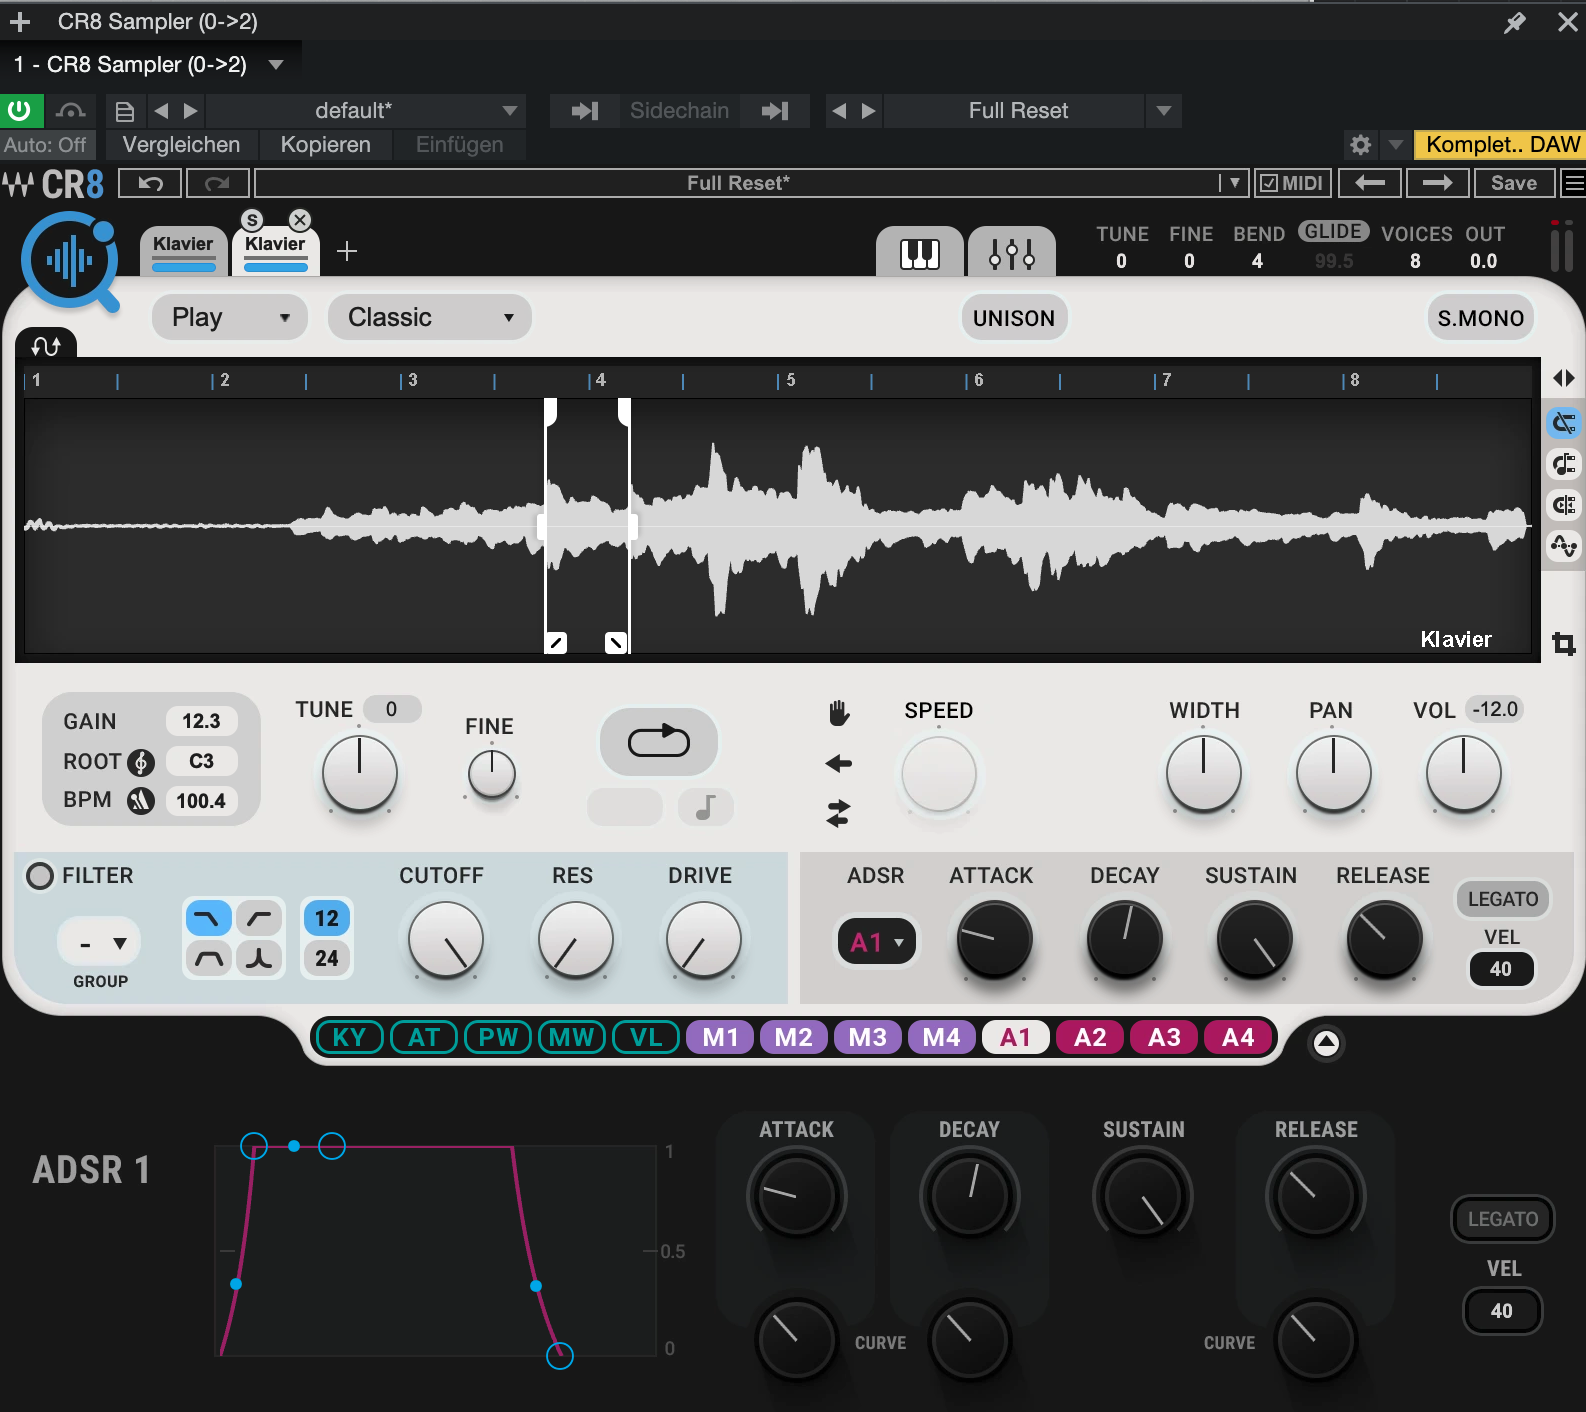Add a new sample layer with plus

(x=347, y=251)
